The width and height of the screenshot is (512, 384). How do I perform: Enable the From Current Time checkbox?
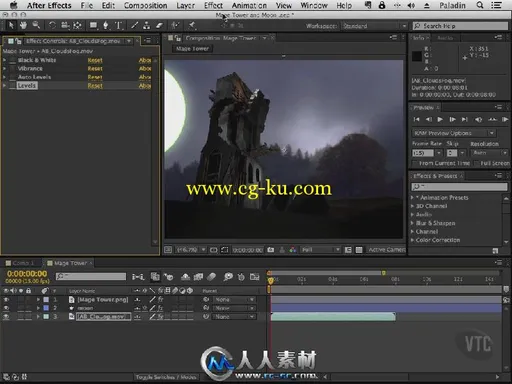(415, 163)
